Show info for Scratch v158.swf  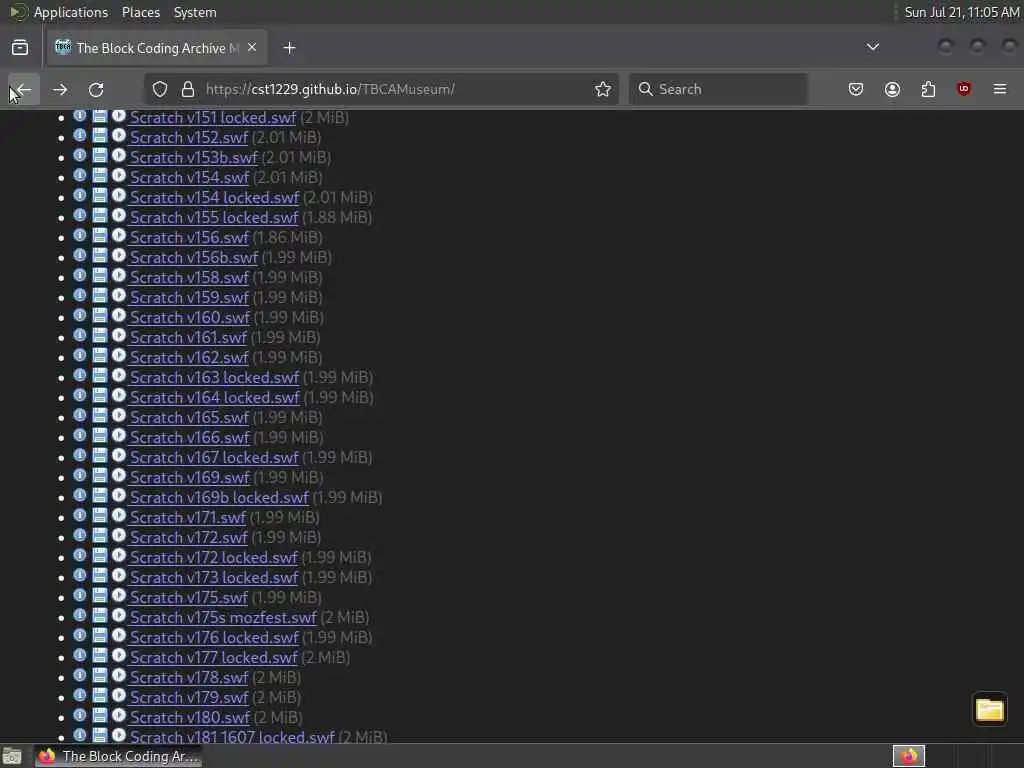(x=80, y=276)
